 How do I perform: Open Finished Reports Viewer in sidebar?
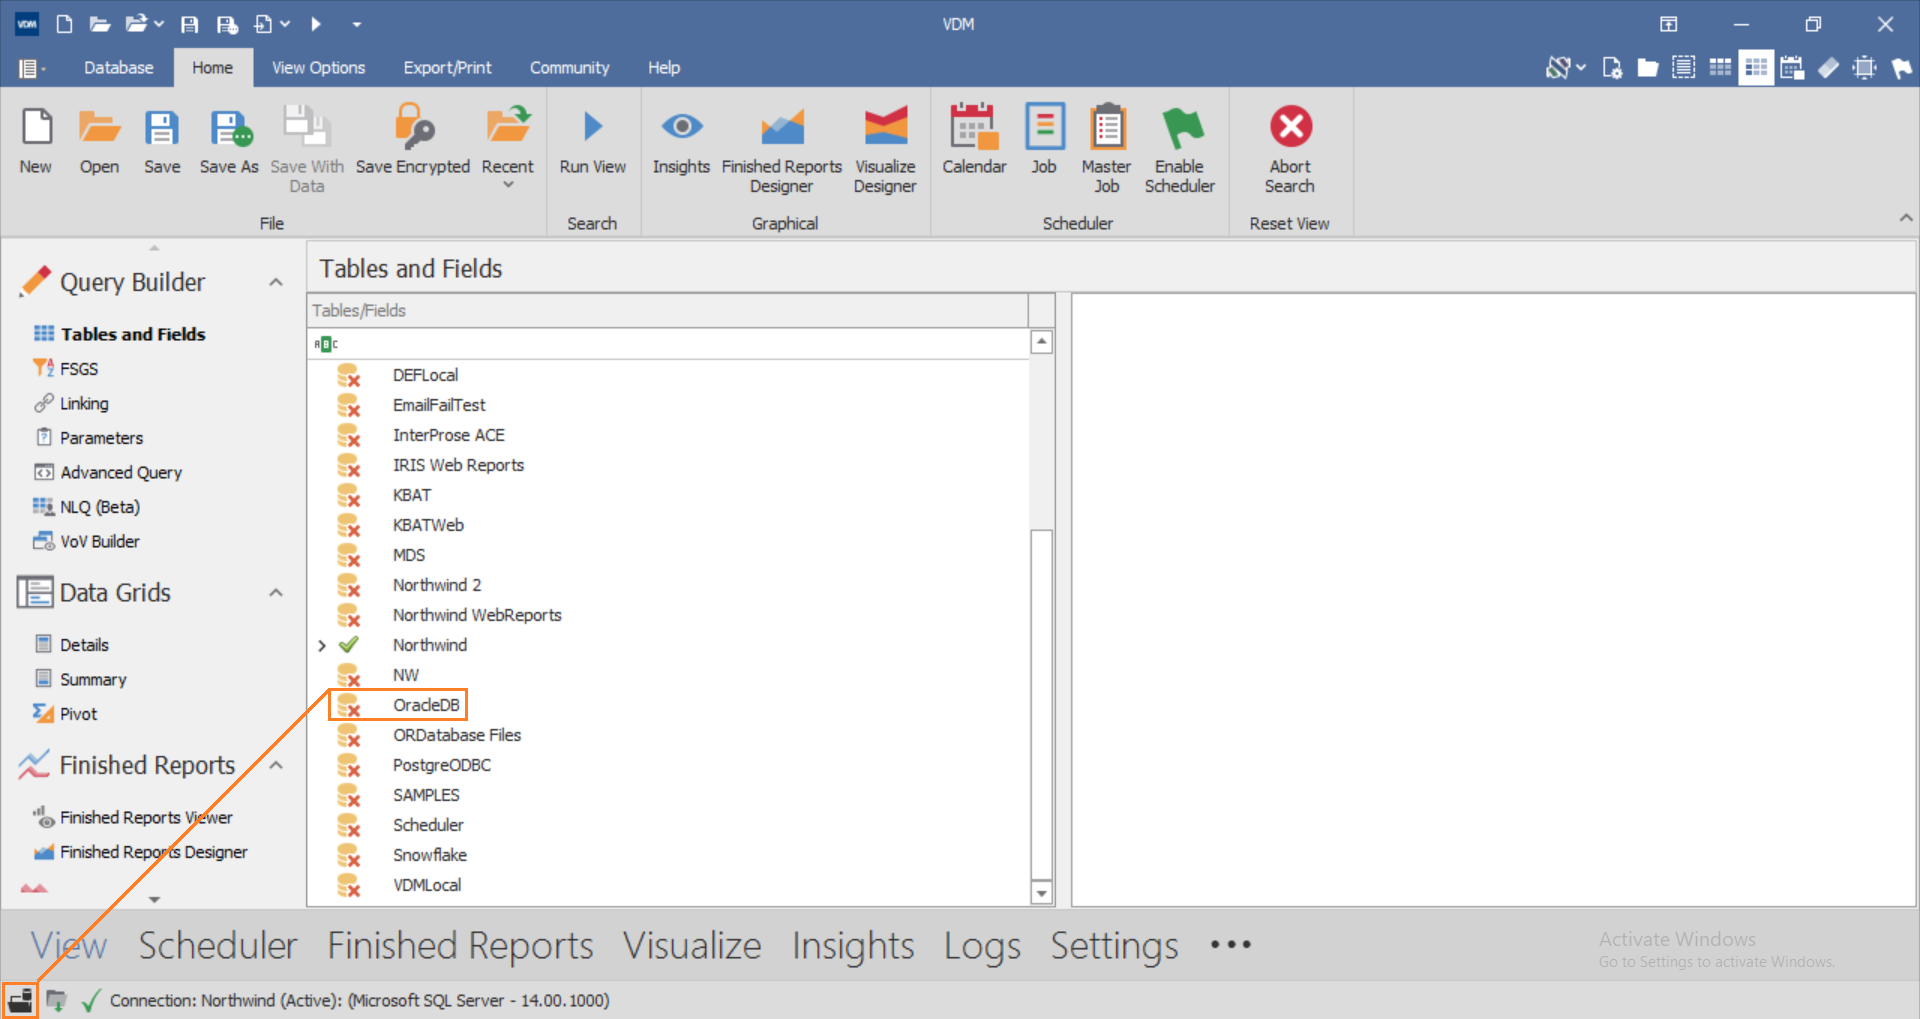pos(146,818)
